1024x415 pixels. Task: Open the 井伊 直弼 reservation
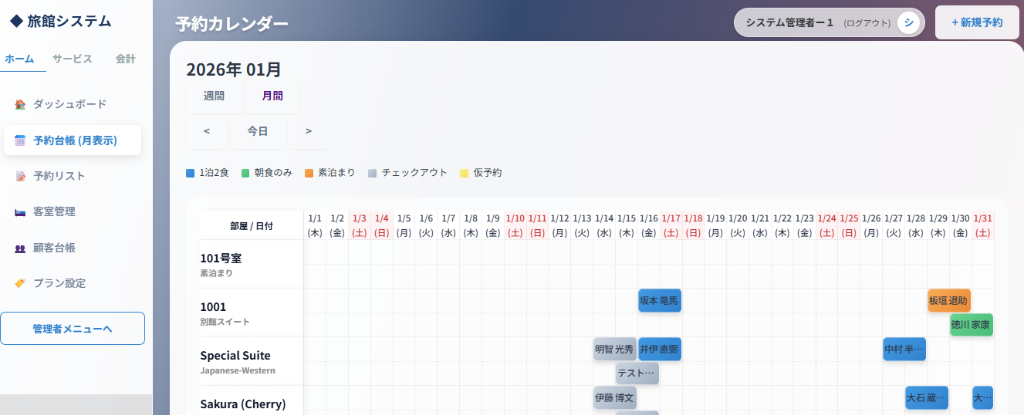point(660,349)
